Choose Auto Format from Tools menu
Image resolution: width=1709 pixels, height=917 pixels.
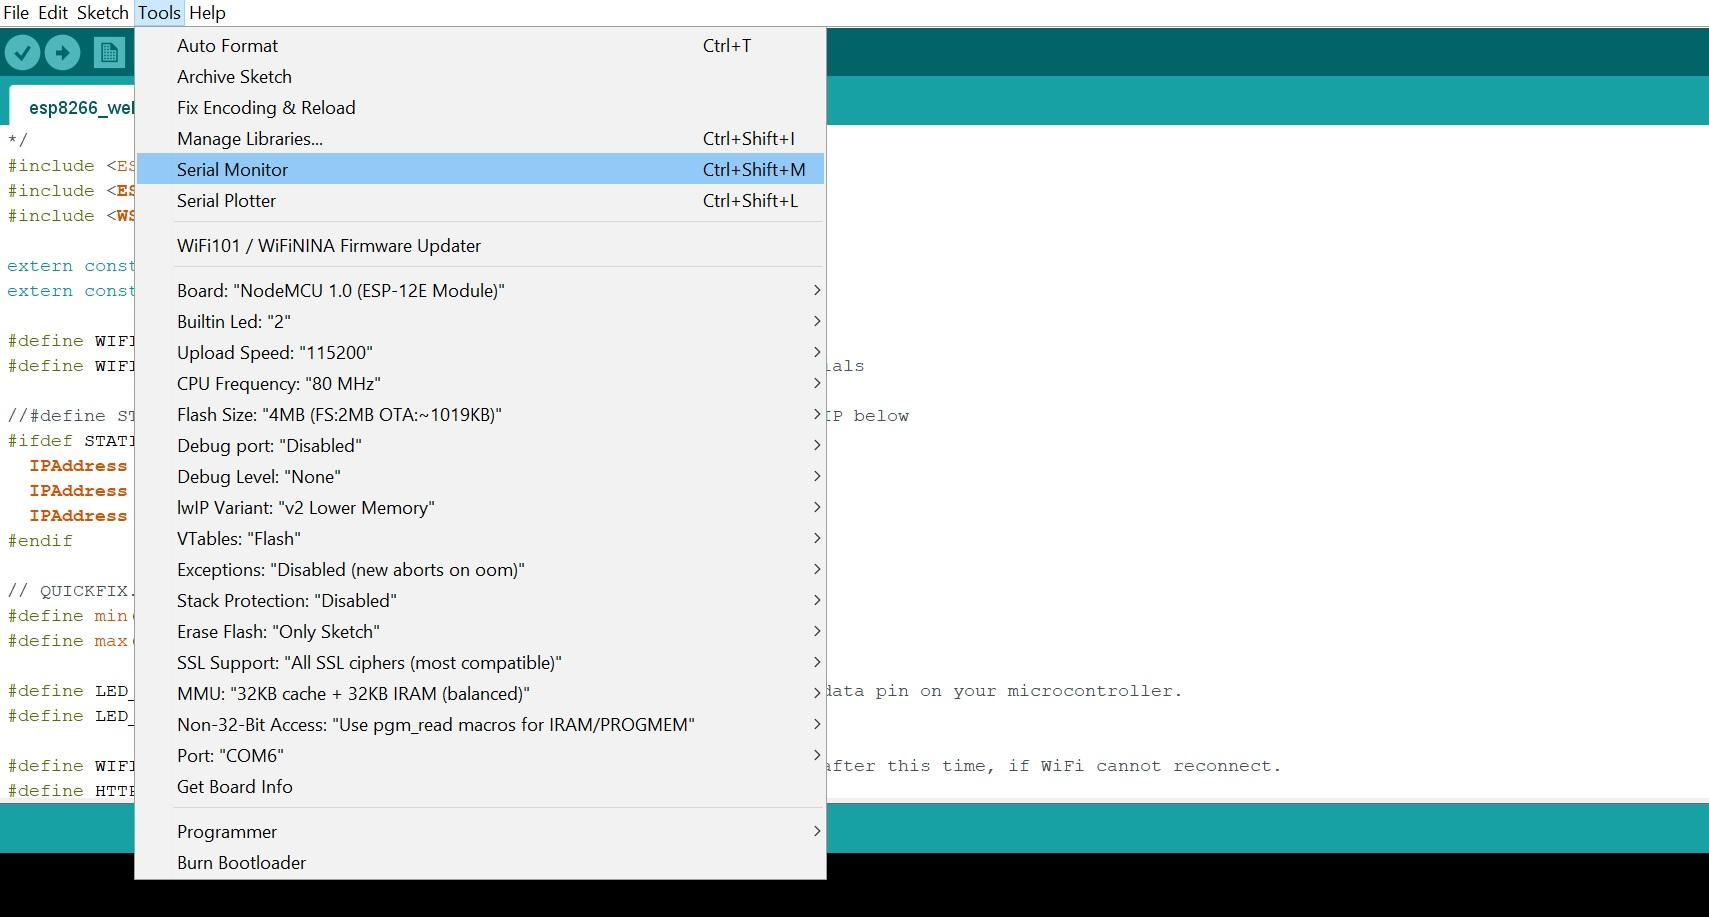(x=480, y=46)
